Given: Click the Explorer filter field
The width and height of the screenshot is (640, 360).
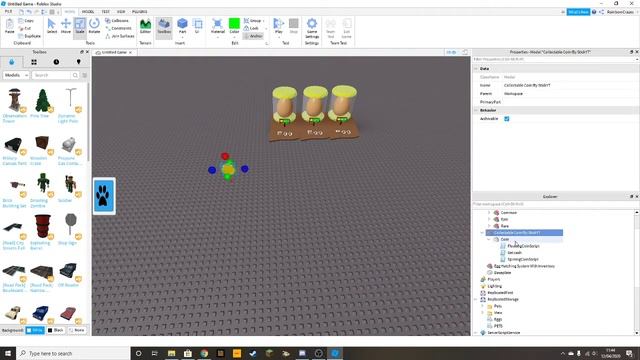Looking at the screenshot, I should click(553, 204).
